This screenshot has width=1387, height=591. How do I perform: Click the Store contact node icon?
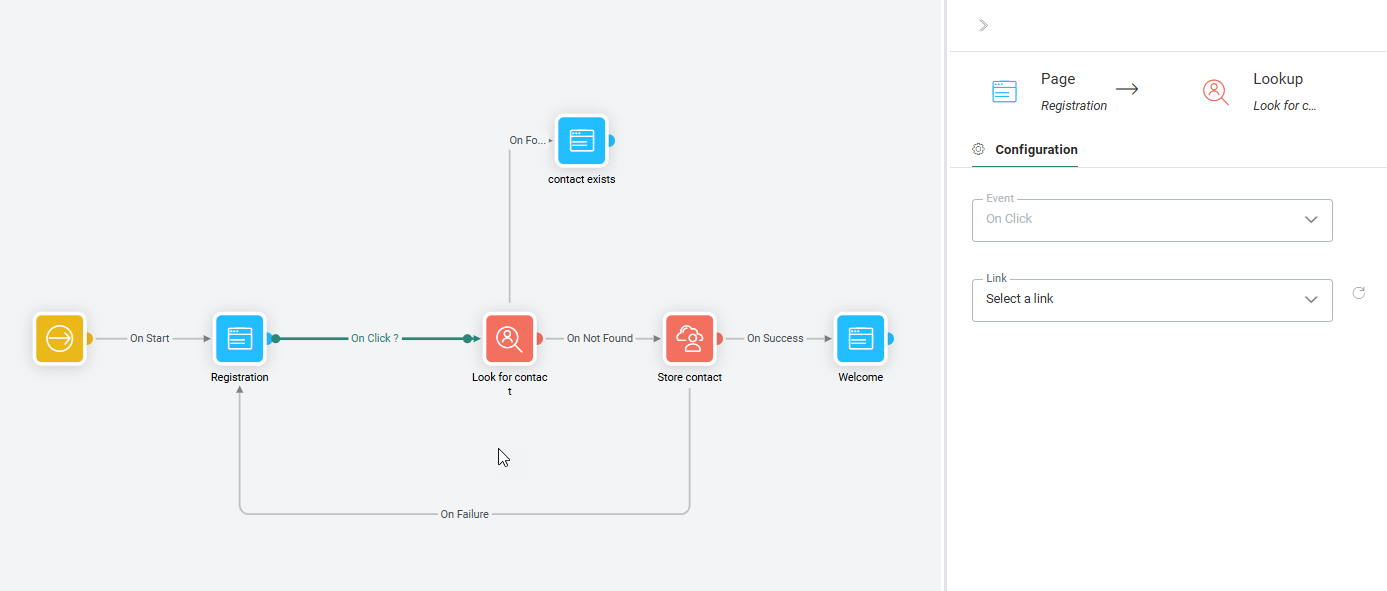pyautogui.click(x=689, y=338)
